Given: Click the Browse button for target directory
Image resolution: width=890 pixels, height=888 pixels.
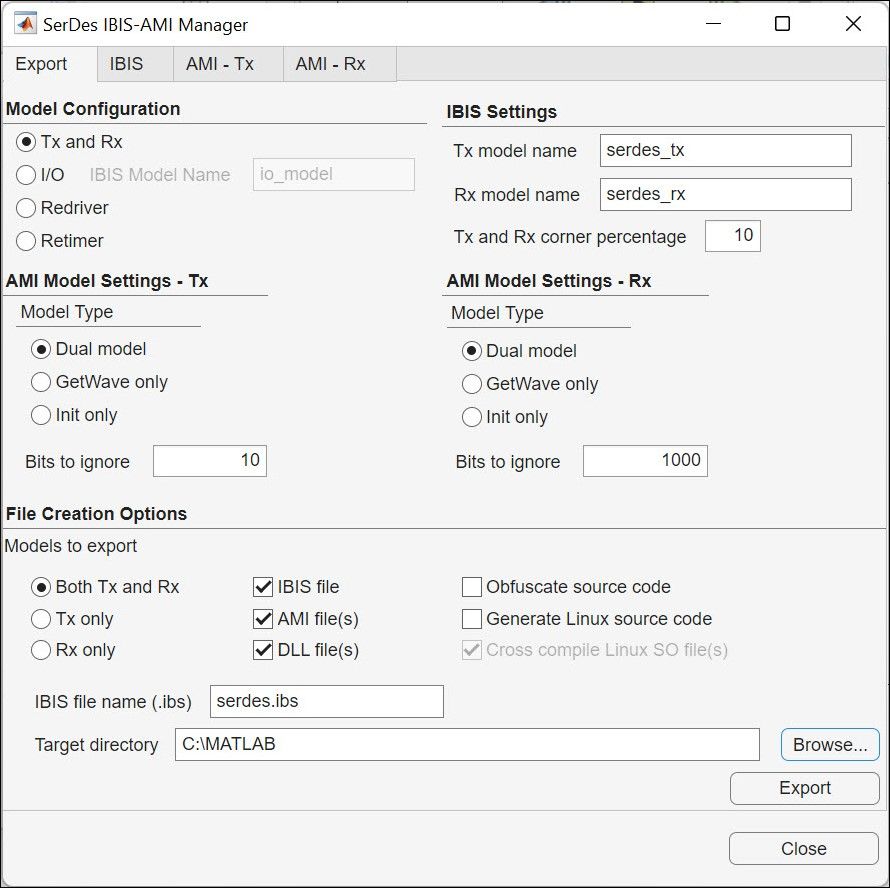Looking at the screenshot, I should coord(830,744).
